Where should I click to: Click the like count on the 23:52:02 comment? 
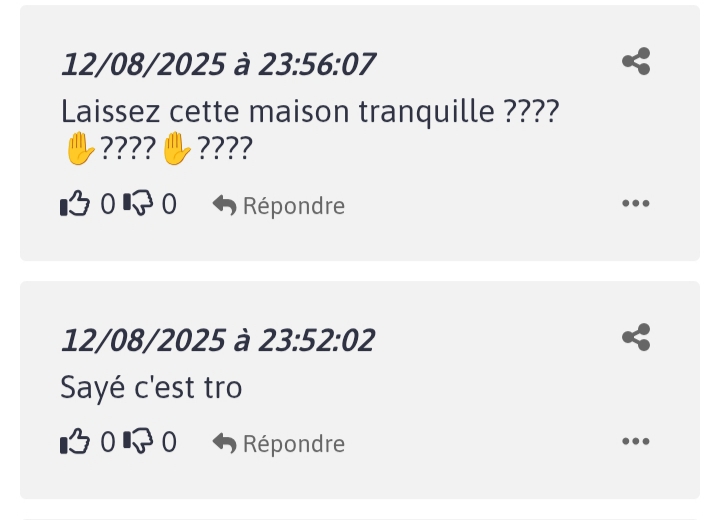pos(108,442)
